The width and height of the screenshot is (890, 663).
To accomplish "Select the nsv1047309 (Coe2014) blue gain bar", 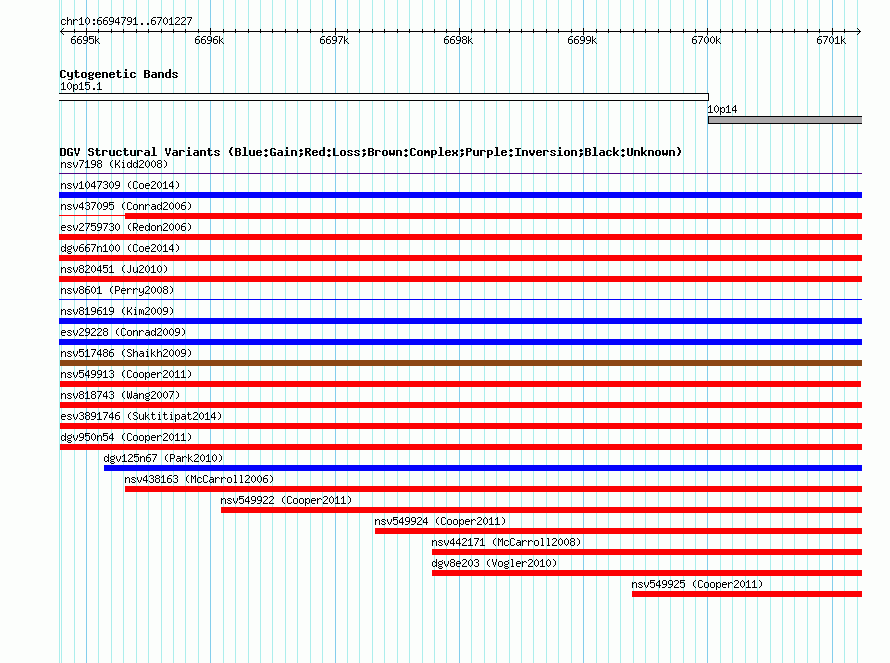I will pos(460,195).
